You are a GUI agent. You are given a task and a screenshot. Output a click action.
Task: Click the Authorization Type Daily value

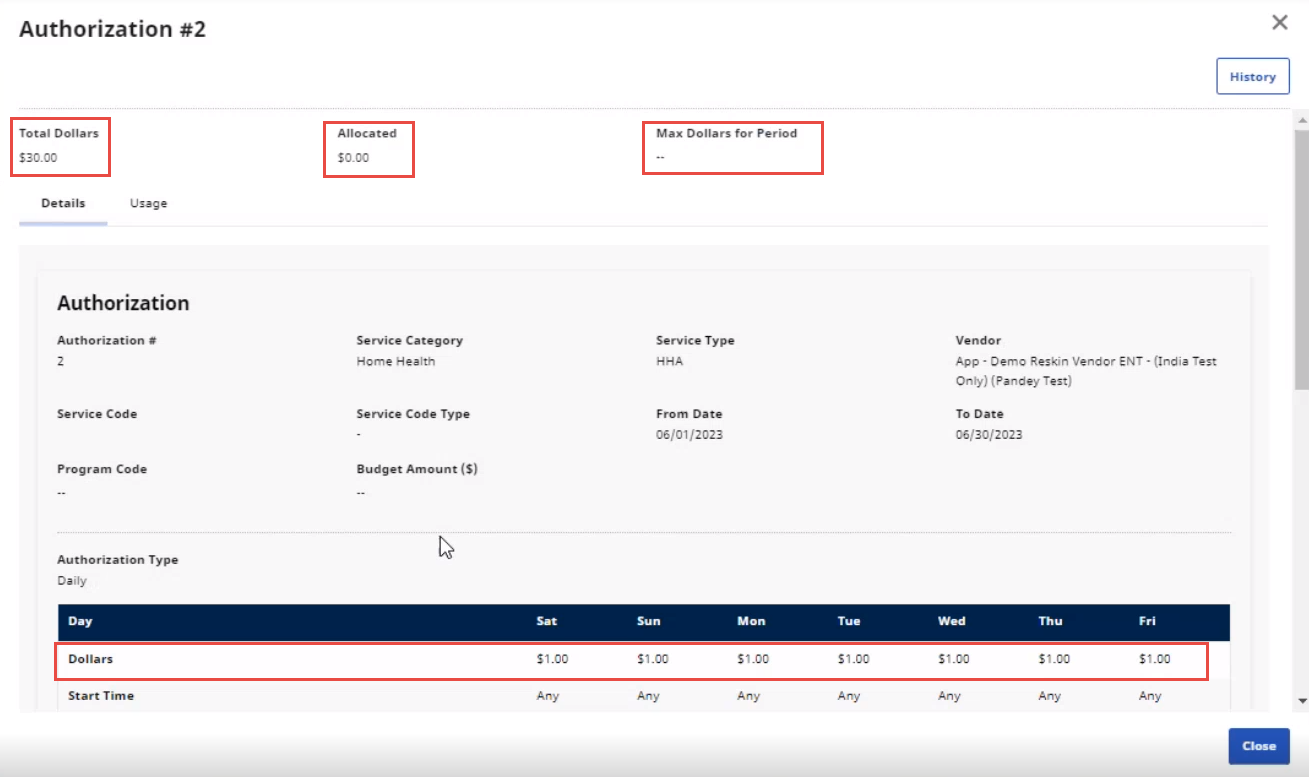(72, 581)
